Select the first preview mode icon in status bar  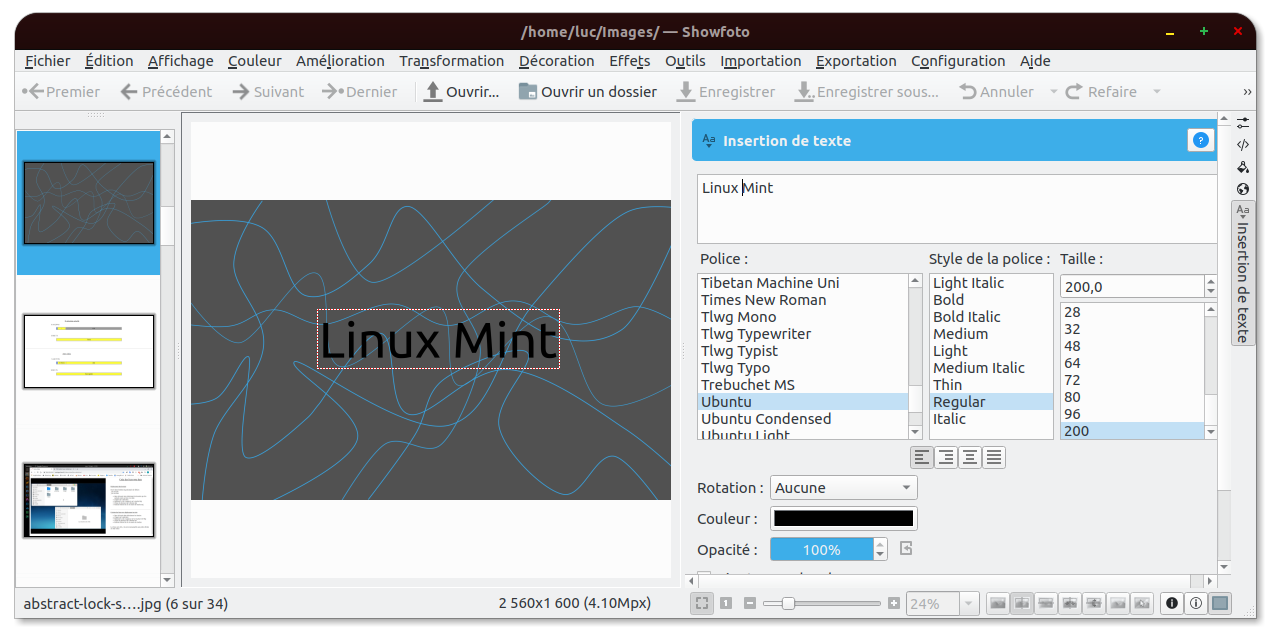click(x=997, y=603)
